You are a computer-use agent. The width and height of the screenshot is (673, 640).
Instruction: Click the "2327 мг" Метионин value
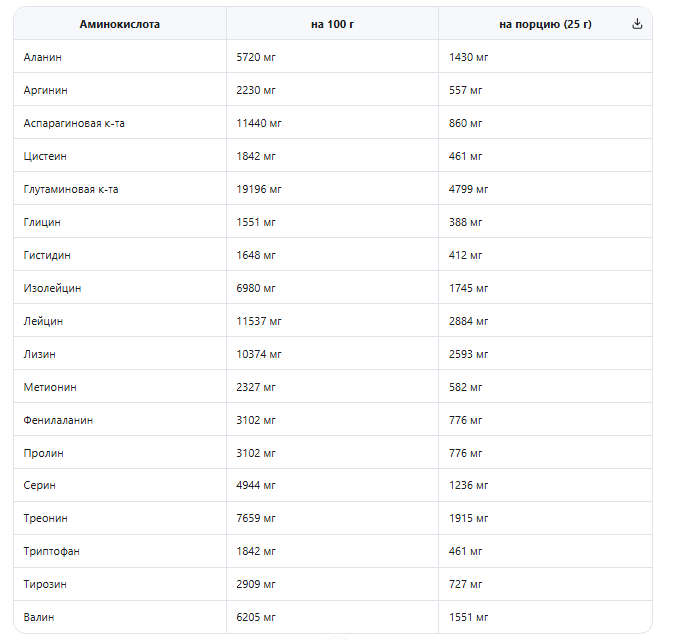click(256, 387)
